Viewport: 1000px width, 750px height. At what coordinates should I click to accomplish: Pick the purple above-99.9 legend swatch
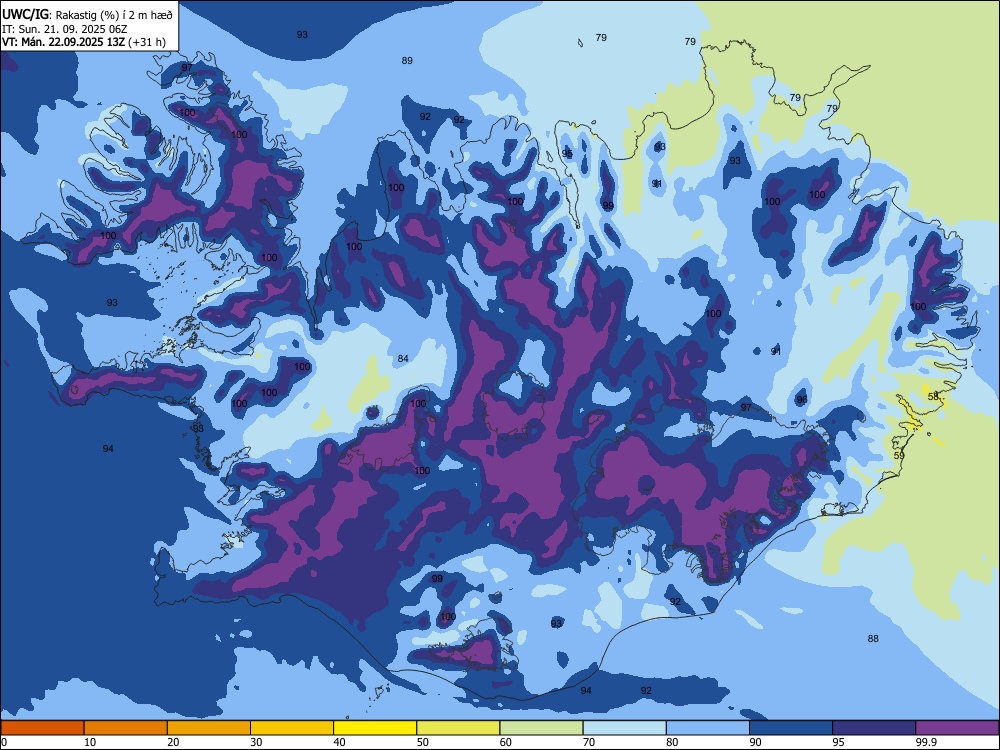(x=957, y=728)
